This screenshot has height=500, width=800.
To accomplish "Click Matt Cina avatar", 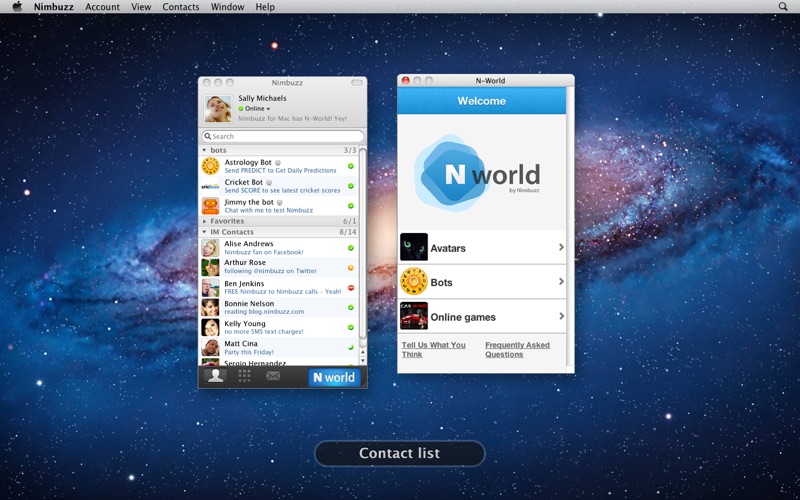I will (x=210, y=347).
